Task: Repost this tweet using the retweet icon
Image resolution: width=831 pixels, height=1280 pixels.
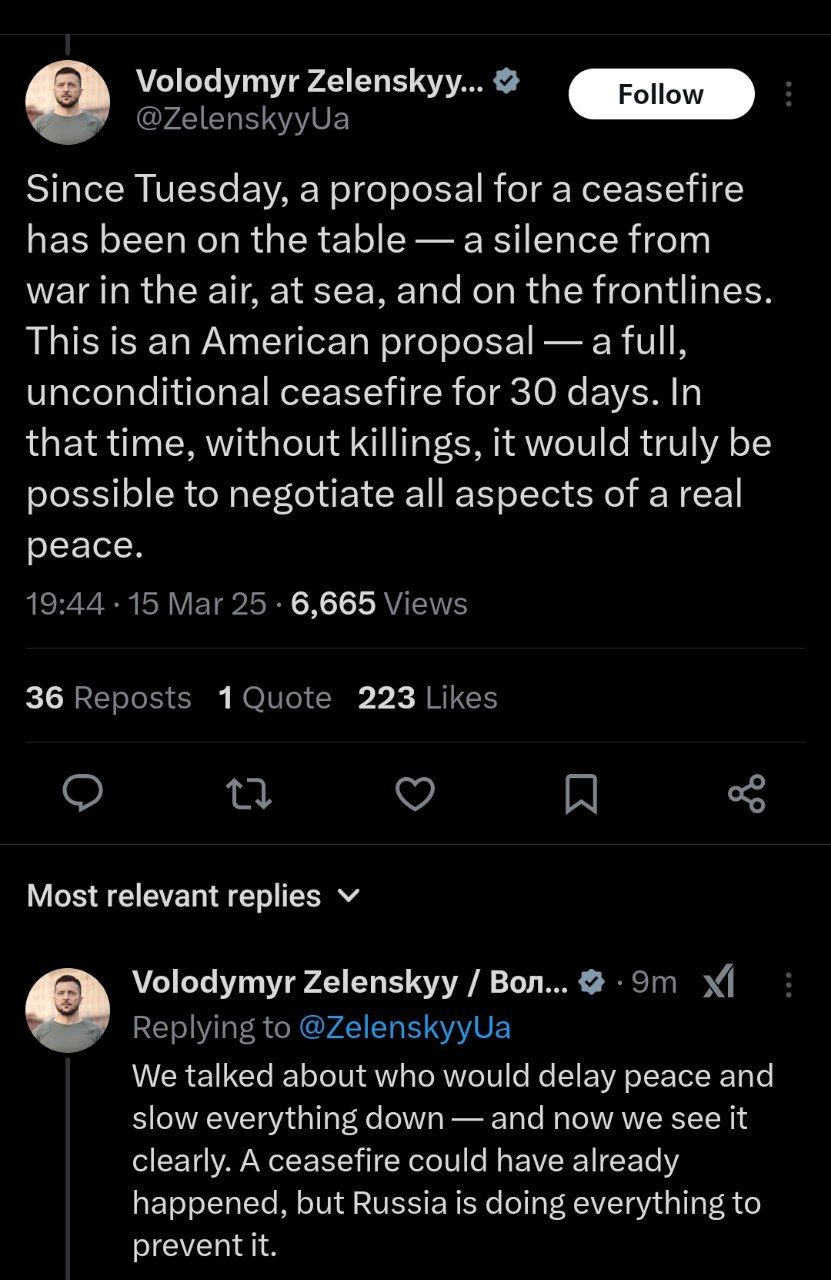Action: 249,794
